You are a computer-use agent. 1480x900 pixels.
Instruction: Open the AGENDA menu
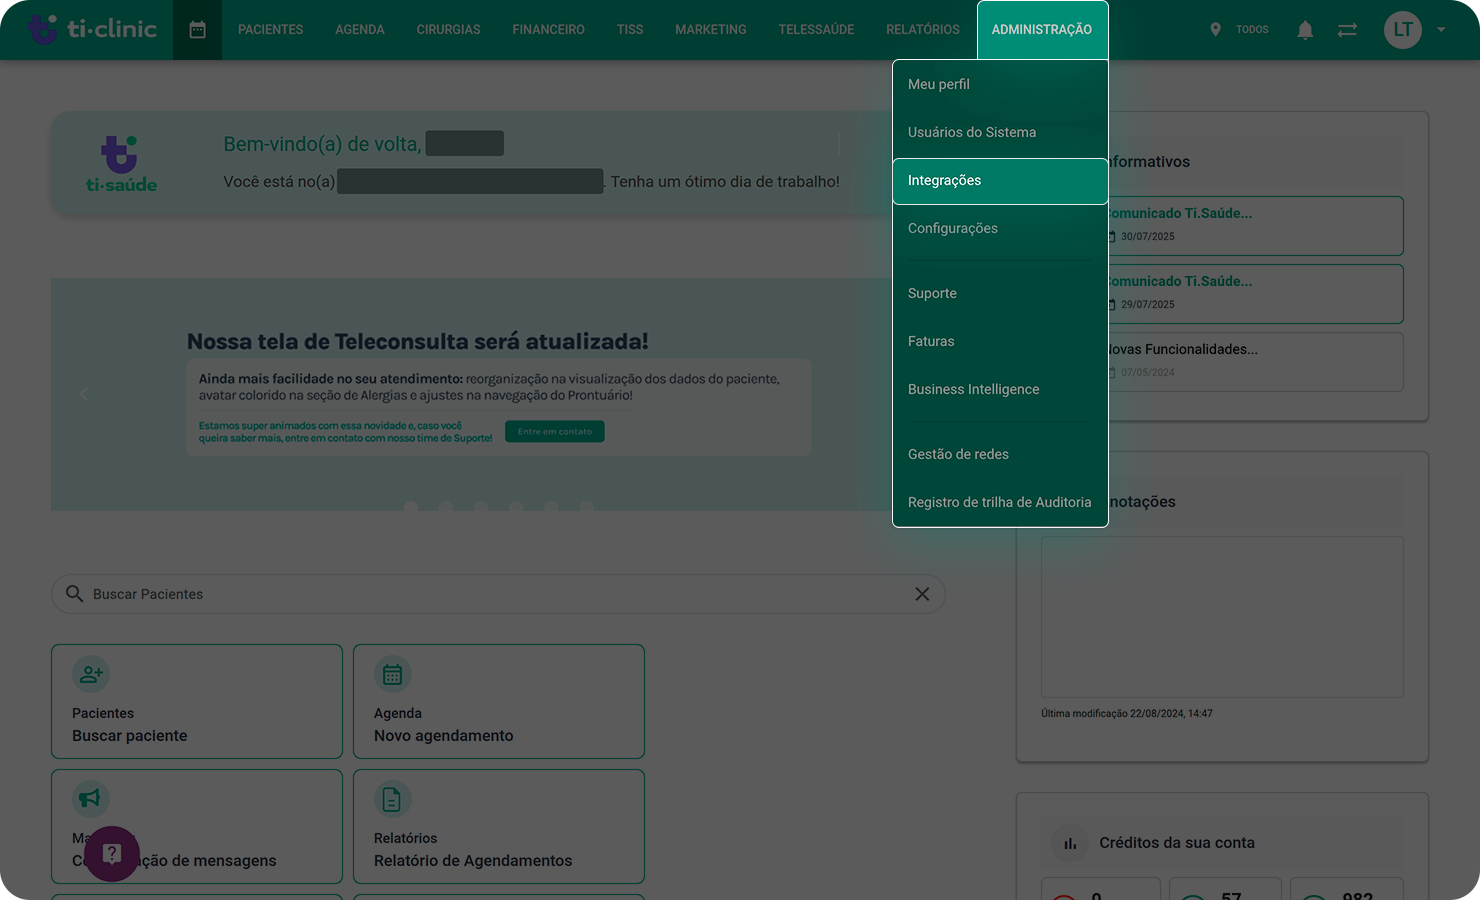pos(360,30)
